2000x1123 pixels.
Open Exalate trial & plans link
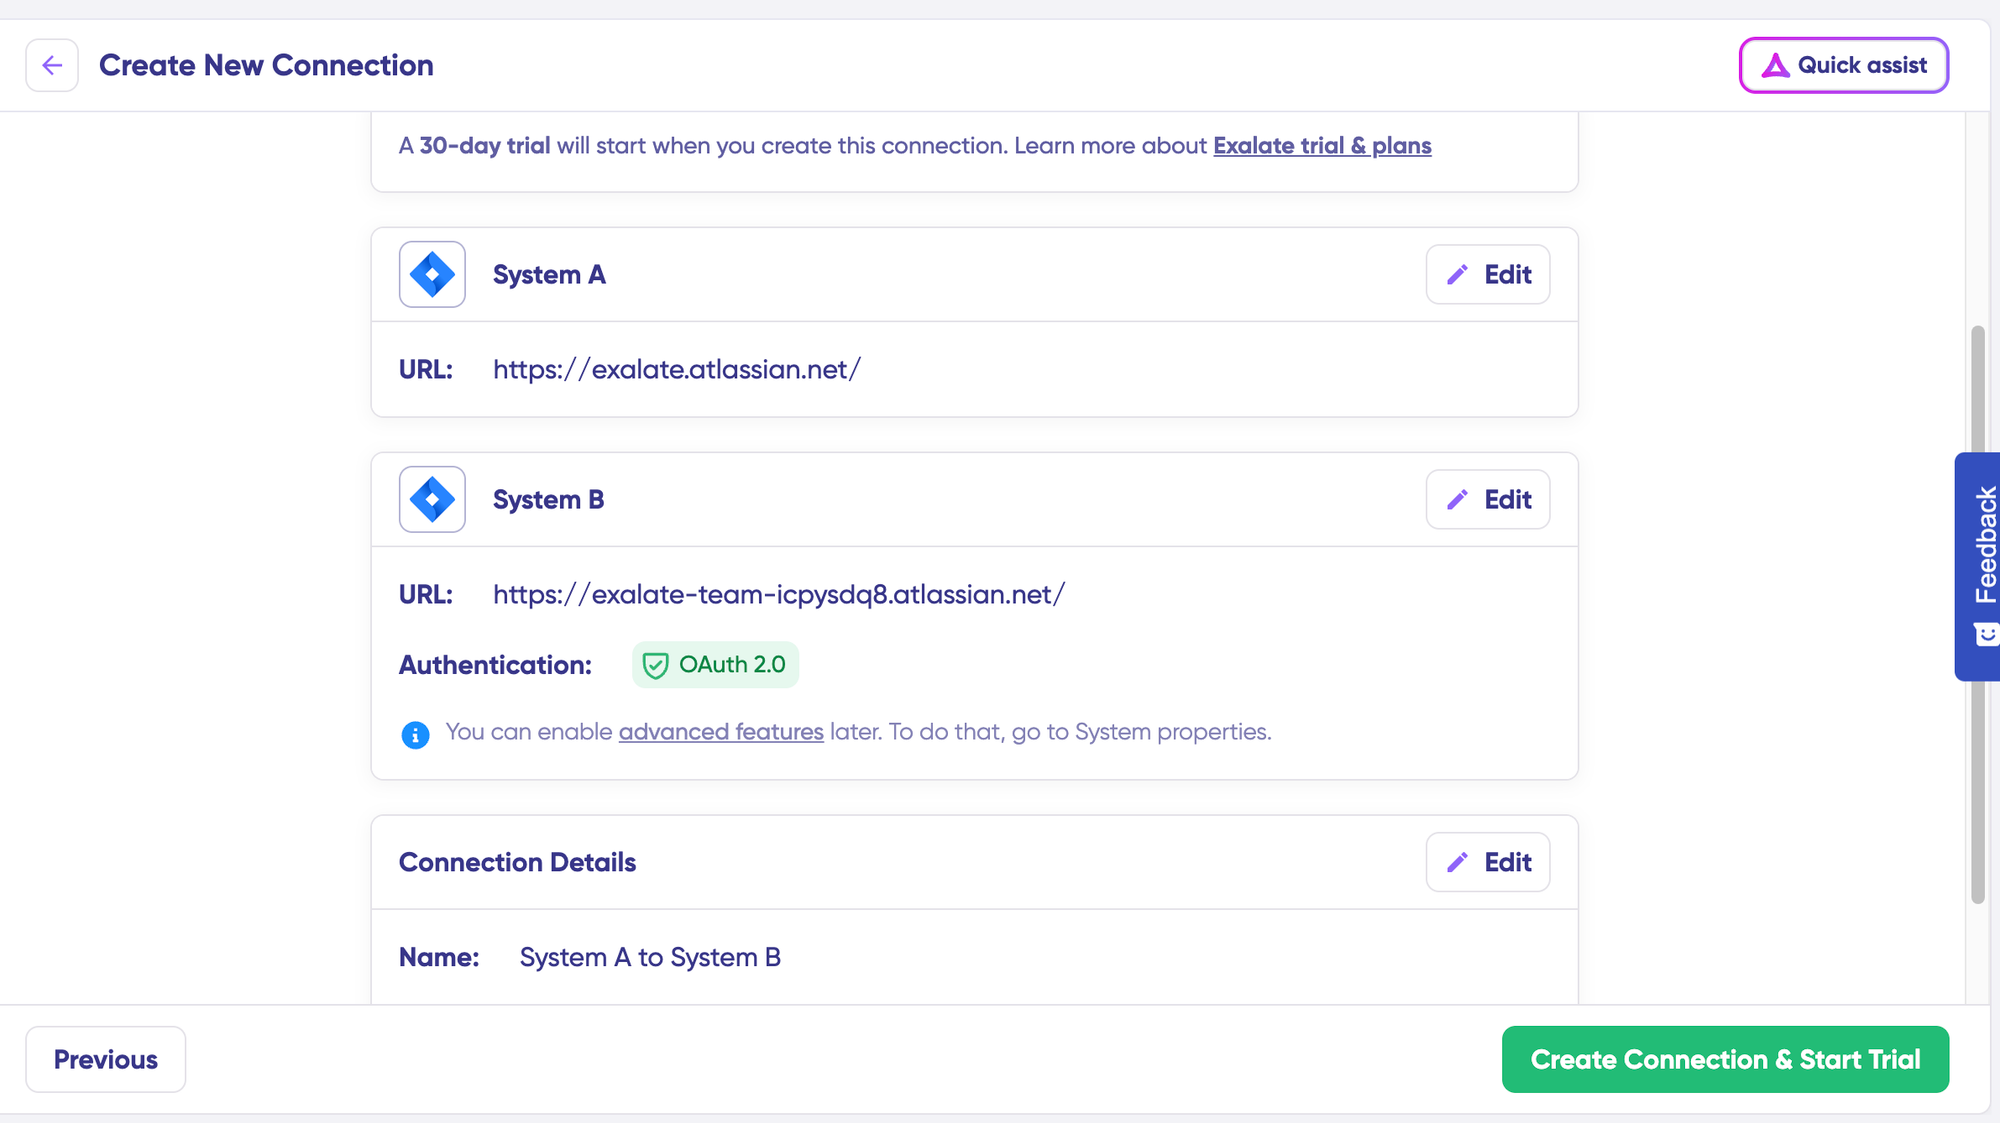click(1322, 146)
